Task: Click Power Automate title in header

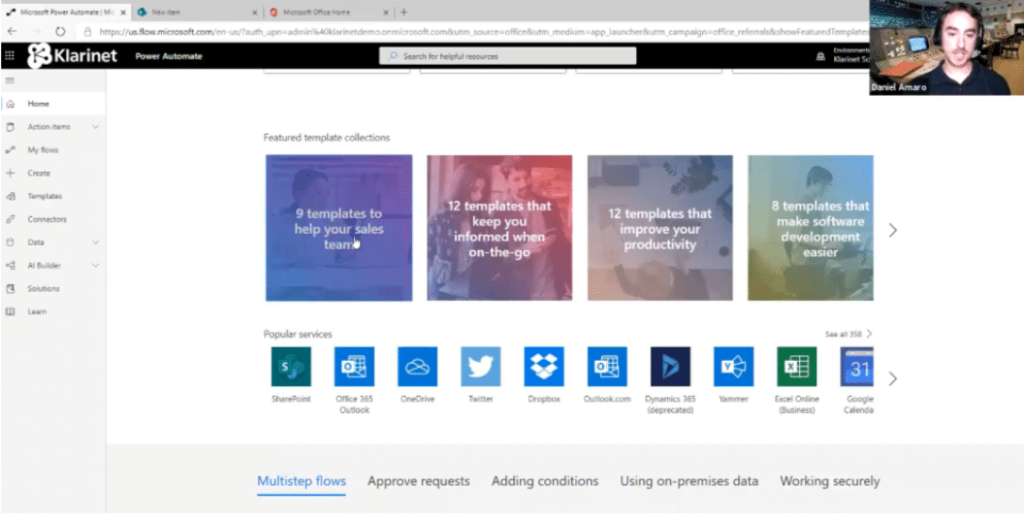Action: pos(168,56)
